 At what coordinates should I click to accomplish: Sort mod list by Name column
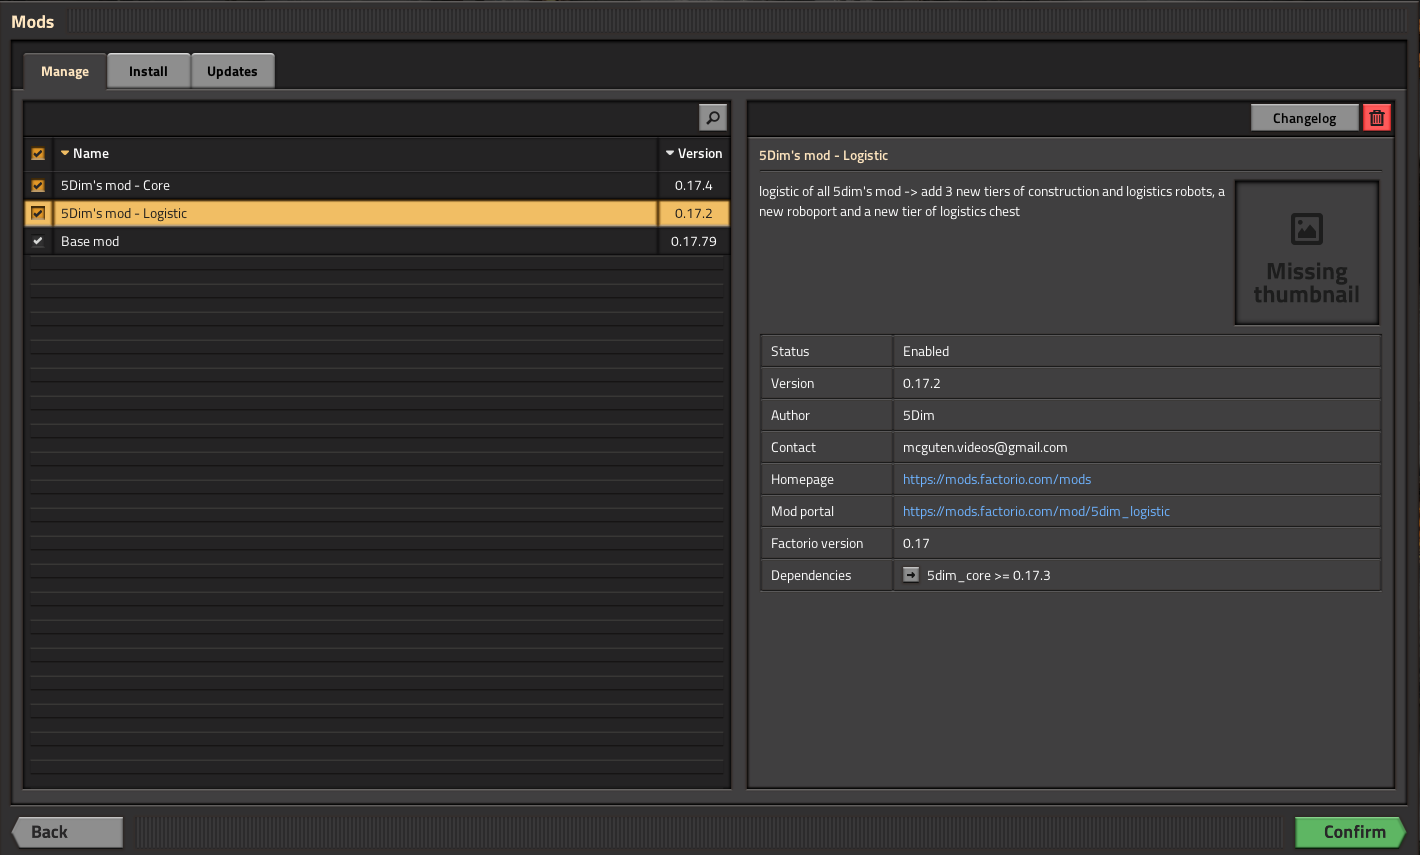point(90,154)
